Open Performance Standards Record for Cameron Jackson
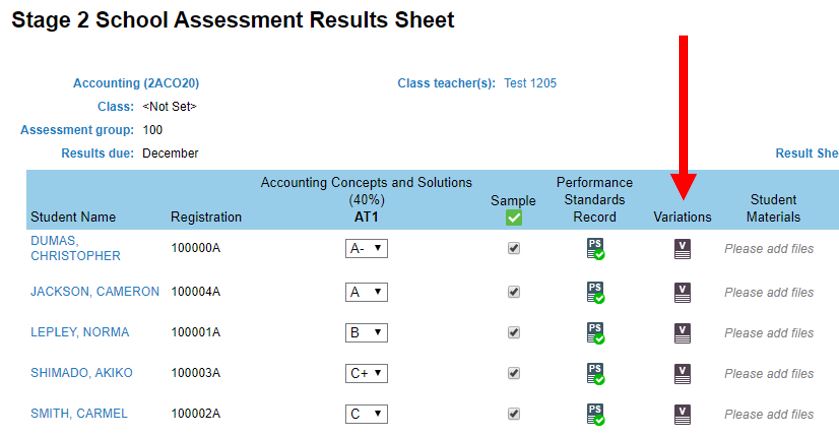839x438 pixels. (596, 293)
